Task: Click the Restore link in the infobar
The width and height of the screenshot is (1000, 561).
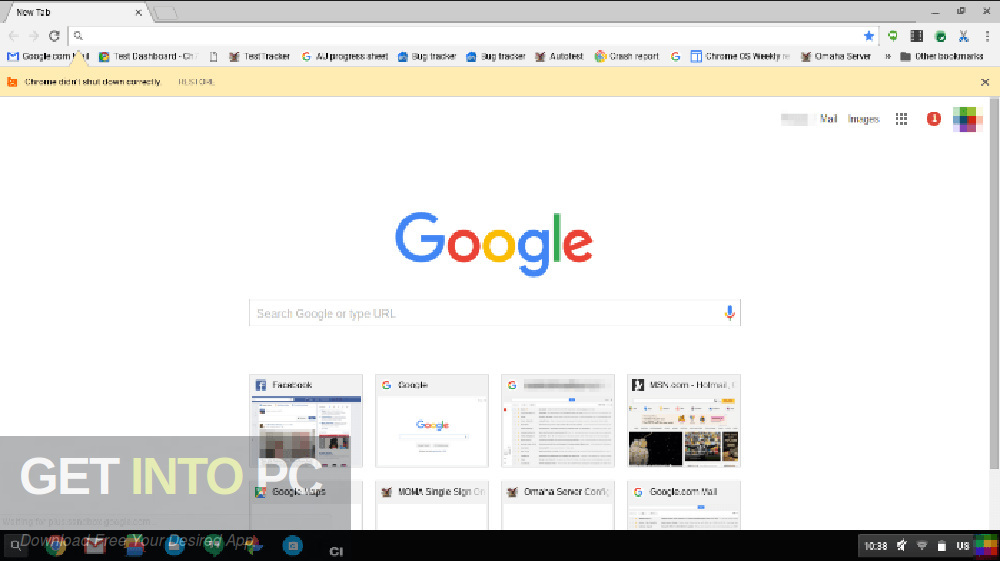Action: 196,82
